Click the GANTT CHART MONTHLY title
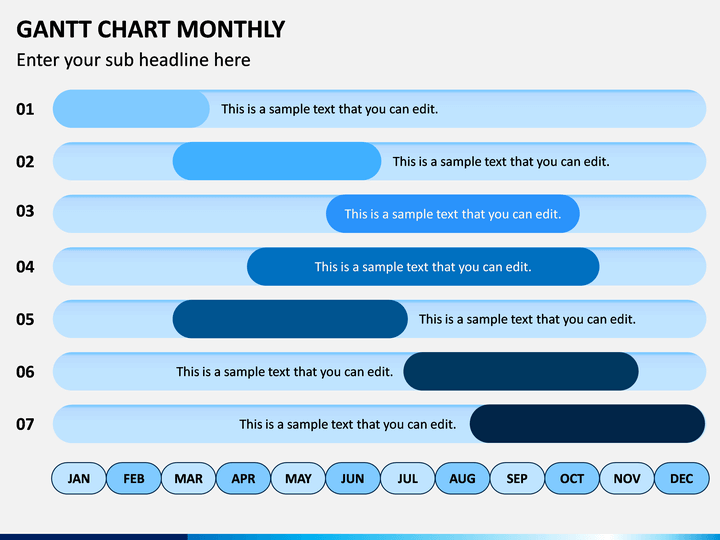Screen dimensions: 720x540 (151, 29)
